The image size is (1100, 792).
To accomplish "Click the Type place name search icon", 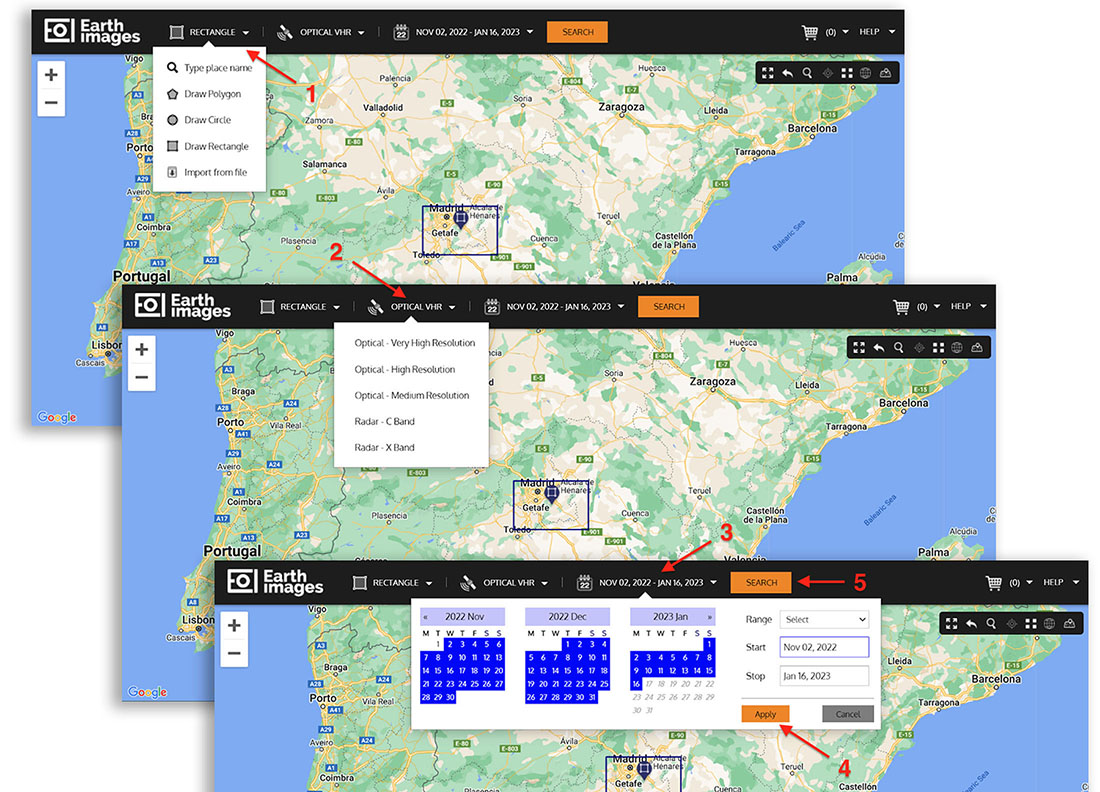I will click(x=173, y=69).
